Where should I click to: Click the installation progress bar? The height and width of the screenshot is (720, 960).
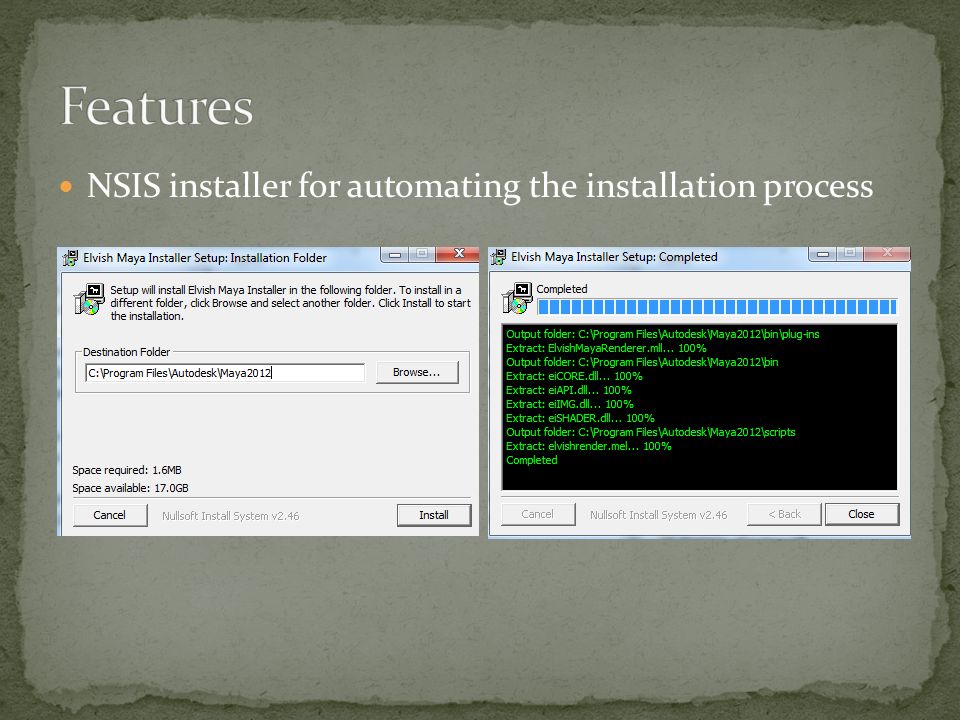click(x=717, y=307)
